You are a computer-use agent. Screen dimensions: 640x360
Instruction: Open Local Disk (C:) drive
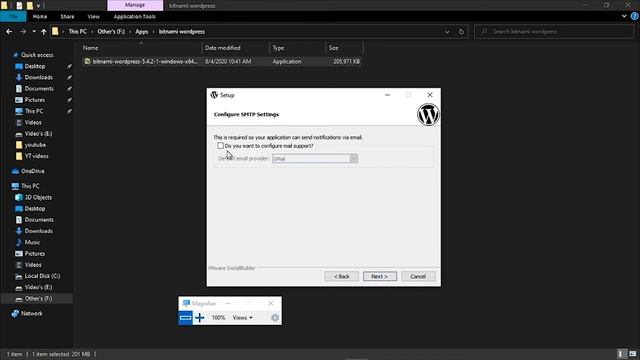(x=42, y=276)
